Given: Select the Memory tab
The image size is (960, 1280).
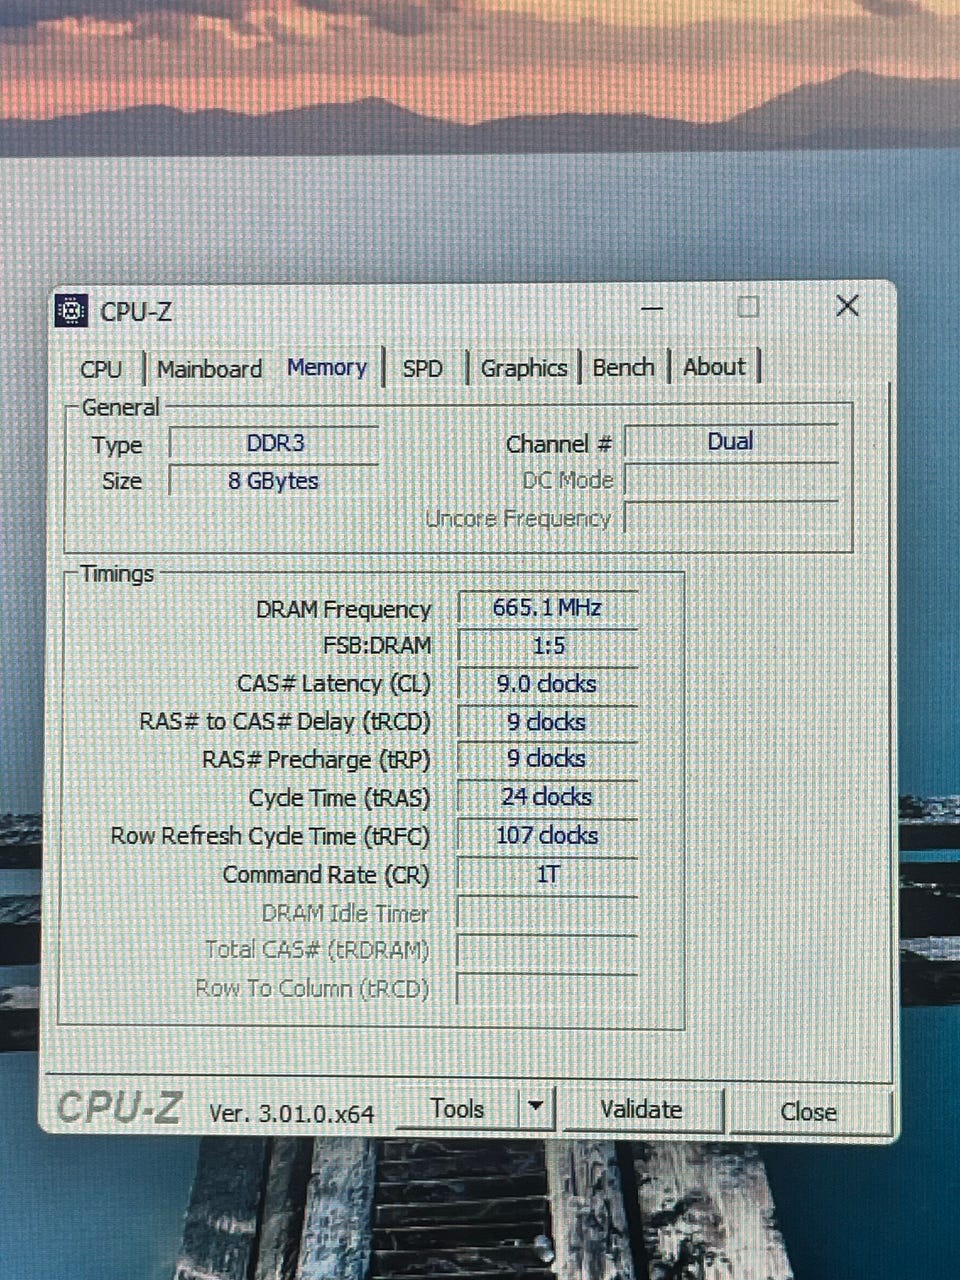Looking at the screenshot, I should coord(327,367).
